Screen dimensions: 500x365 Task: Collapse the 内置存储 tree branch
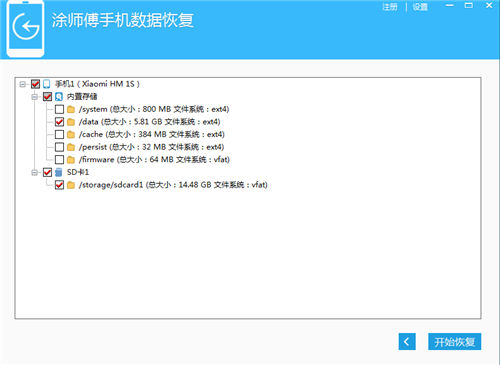34,97
